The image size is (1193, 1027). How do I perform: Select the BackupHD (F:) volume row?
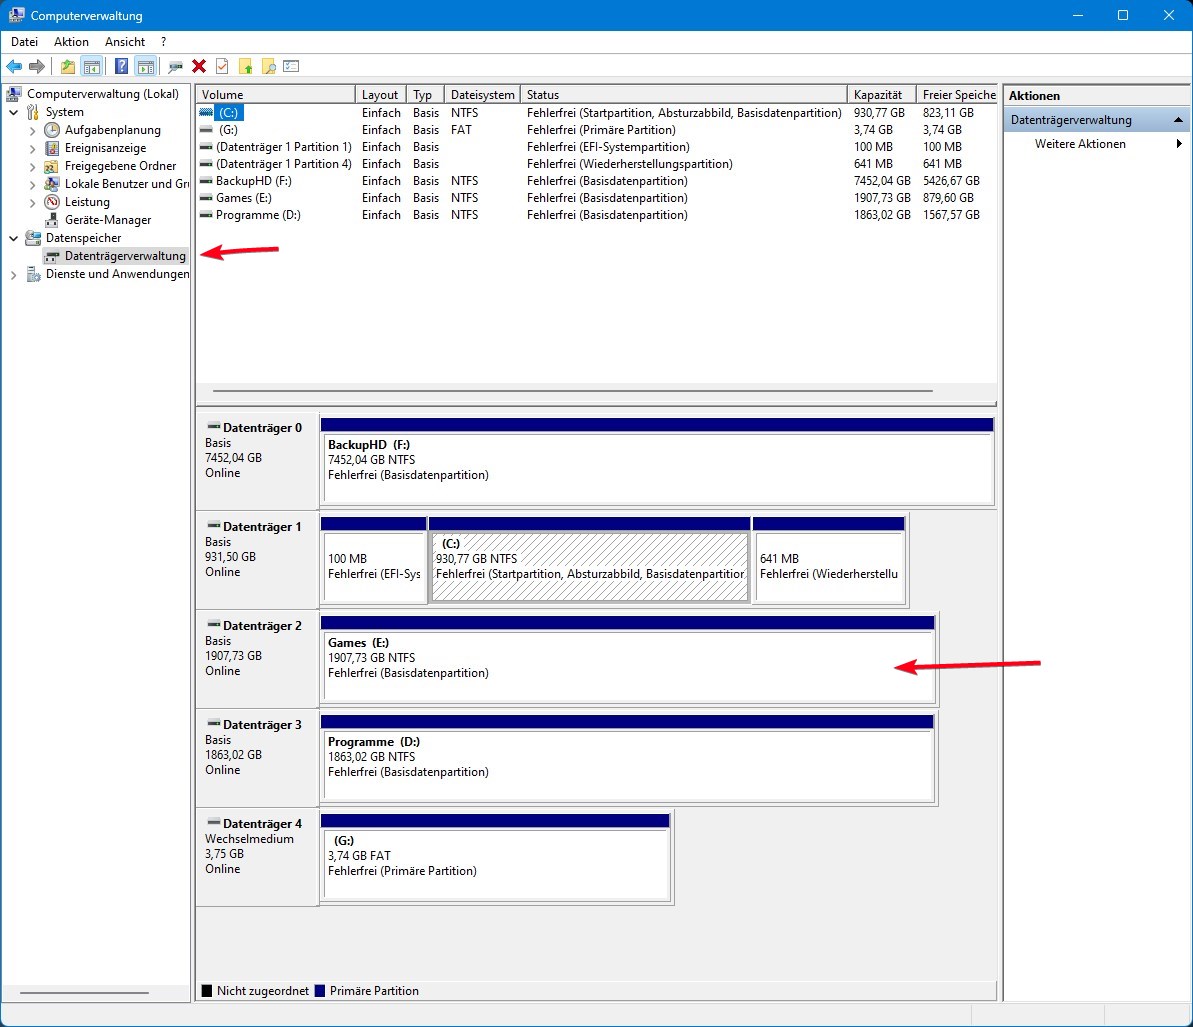tap(596, 181)
